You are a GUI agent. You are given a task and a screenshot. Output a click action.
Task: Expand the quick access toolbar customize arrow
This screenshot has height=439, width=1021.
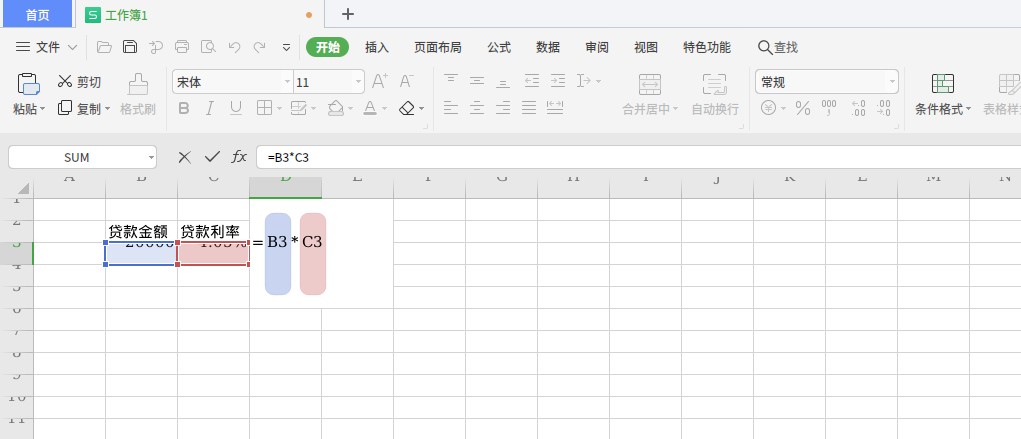click(x=287, y=48)
